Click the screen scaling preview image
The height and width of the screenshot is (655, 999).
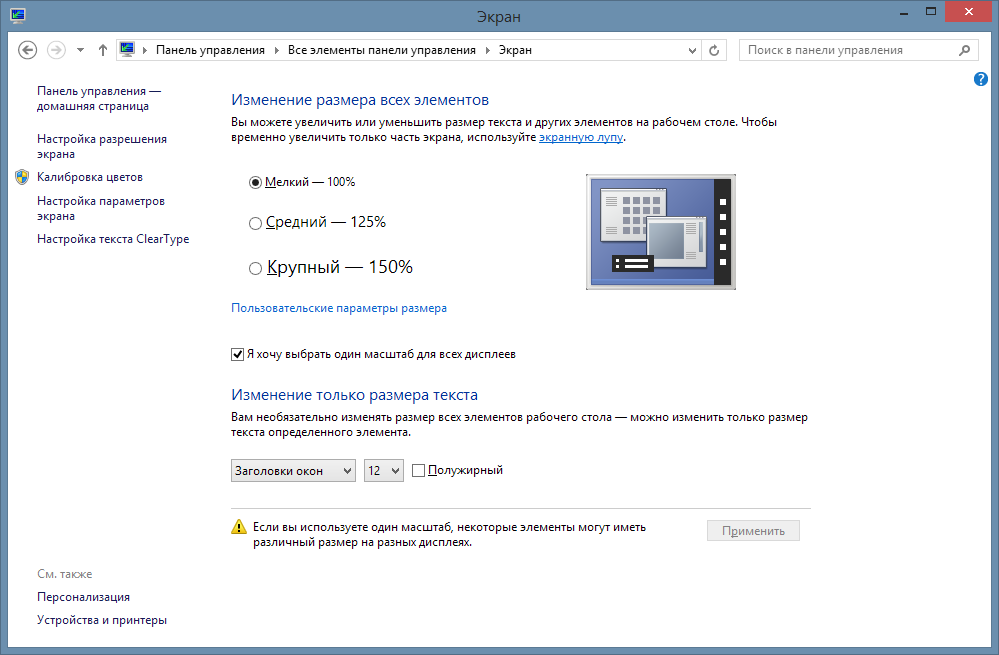click(661, 232)
